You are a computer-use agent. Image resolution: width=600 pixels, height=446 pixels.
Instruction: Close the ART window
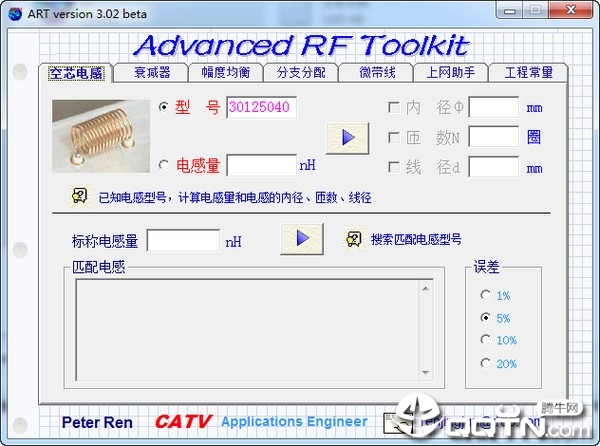(571, 10)
